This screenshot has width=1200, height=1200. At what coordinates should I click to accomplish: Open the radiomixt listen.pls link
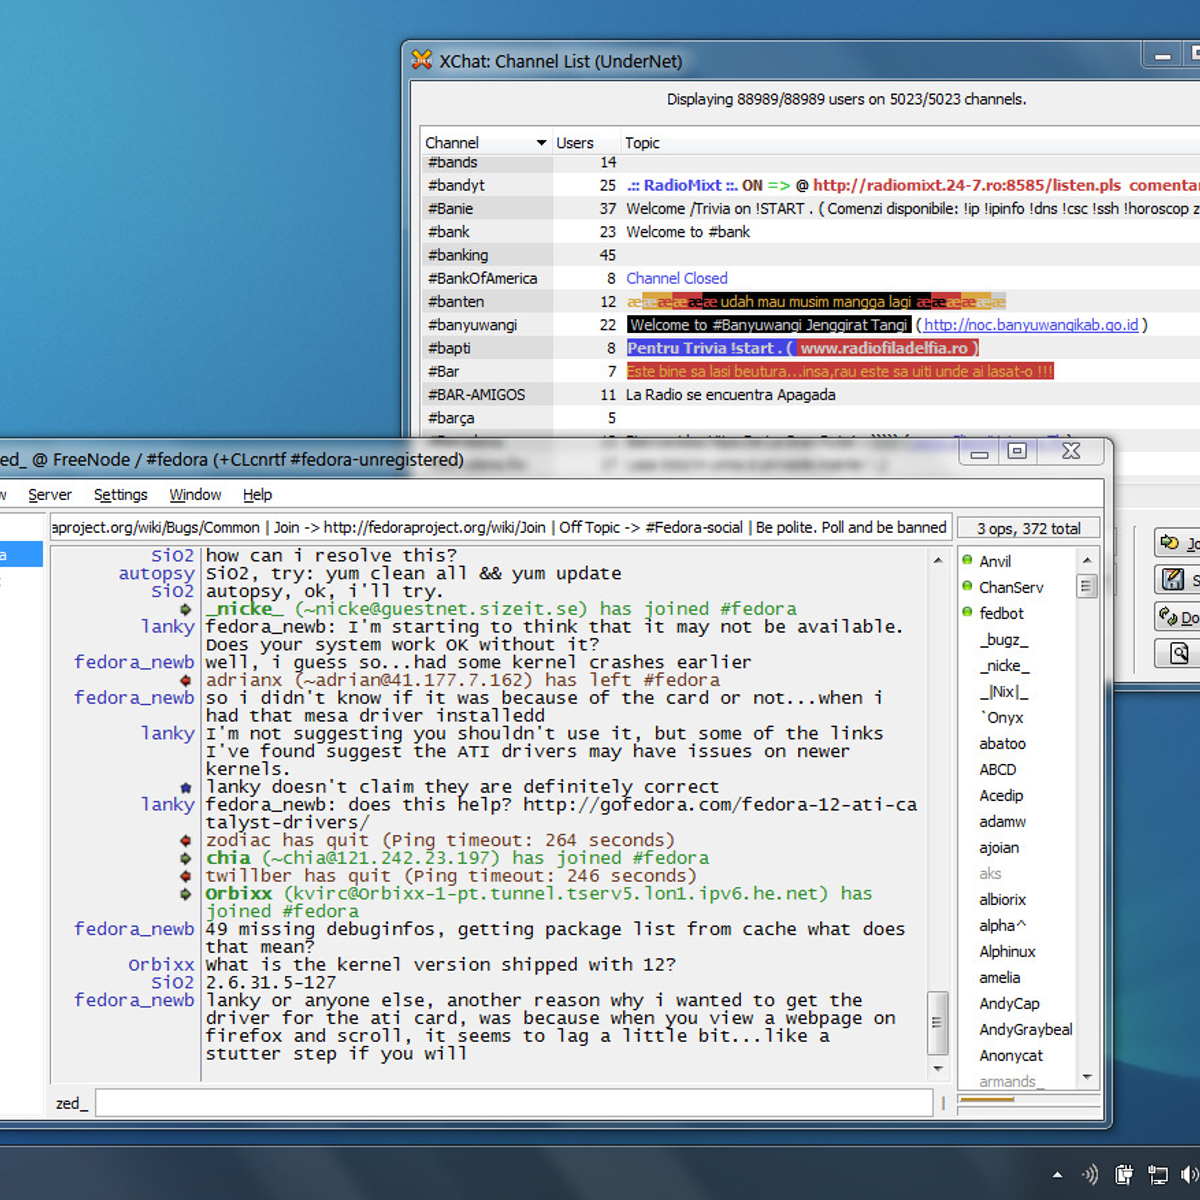pos(967,185)
